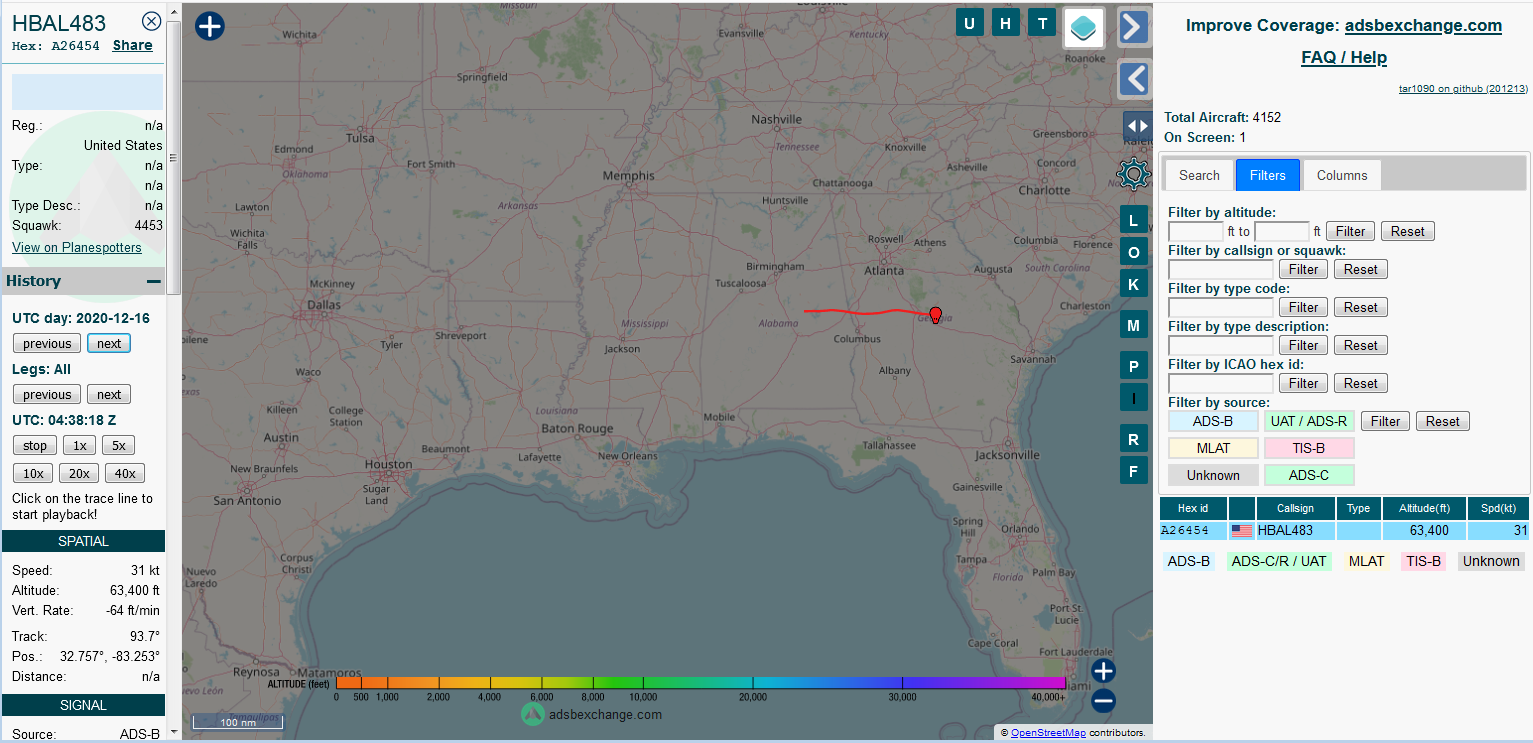Image resolution: width=1533 pixels, height=743 pixels.
Task: Zoom in the map with plus icon
Action: tap(1103, 671)
